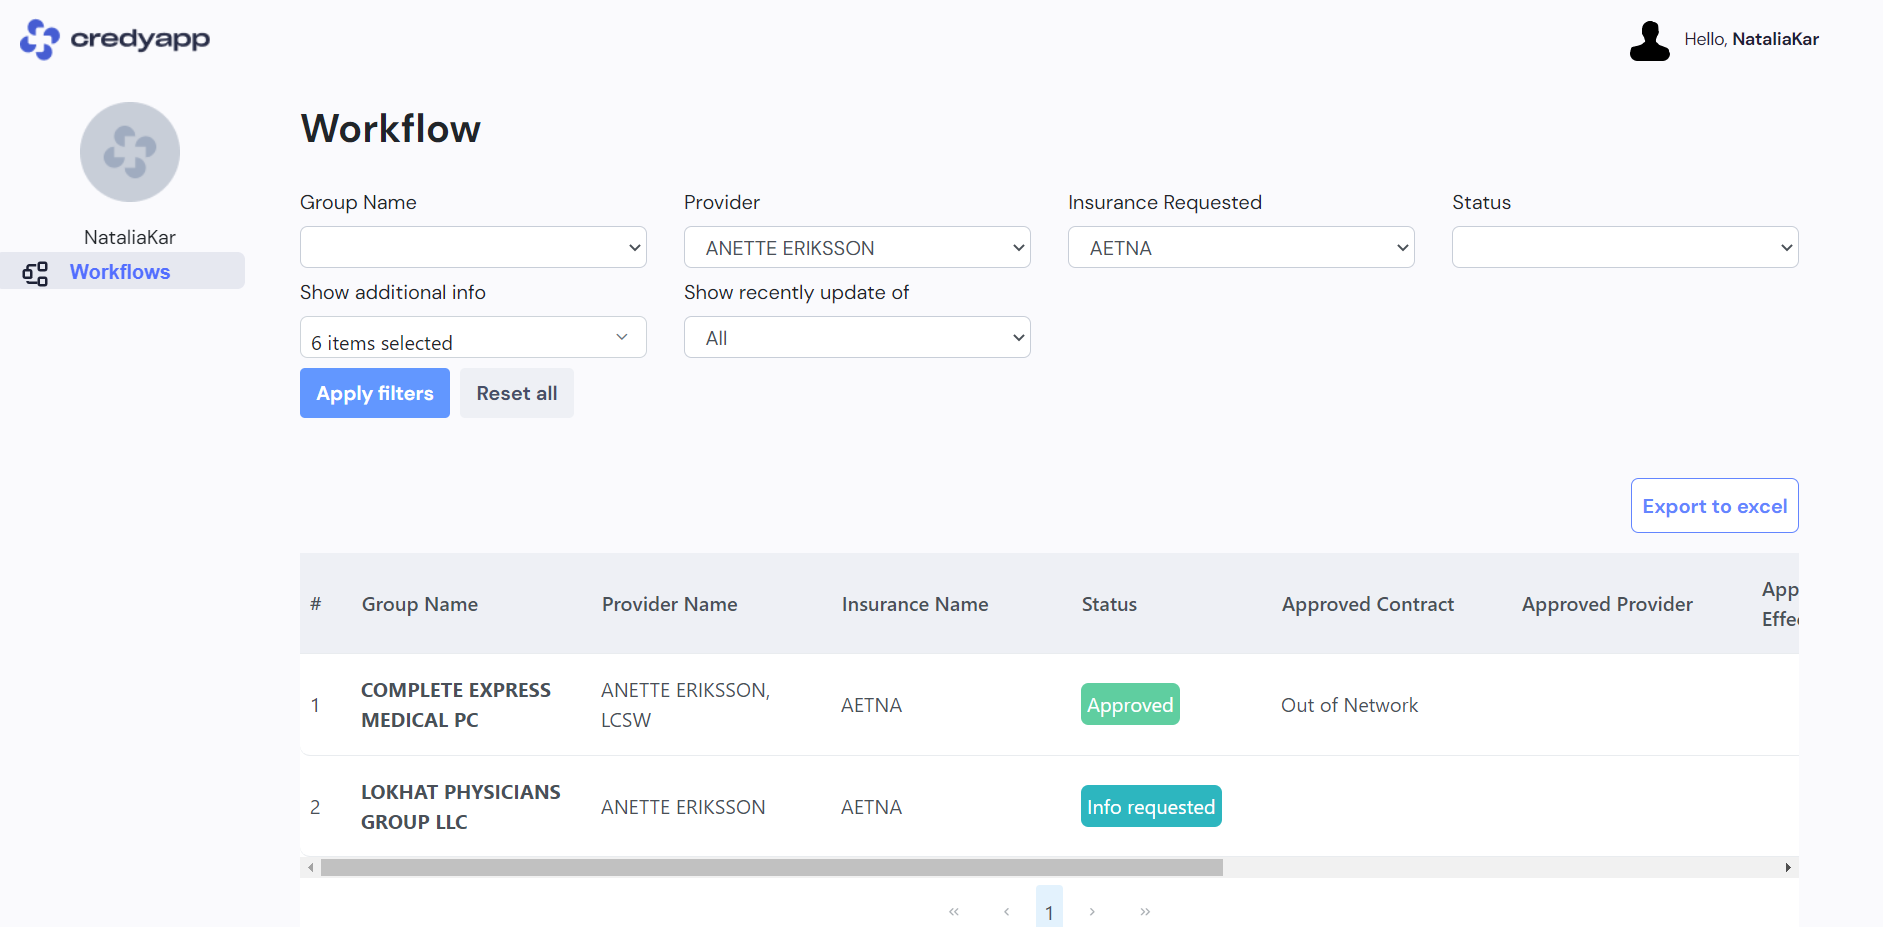Expand the 6 items selected multiselect
The image size is (1883, 927).
[473, 337]
